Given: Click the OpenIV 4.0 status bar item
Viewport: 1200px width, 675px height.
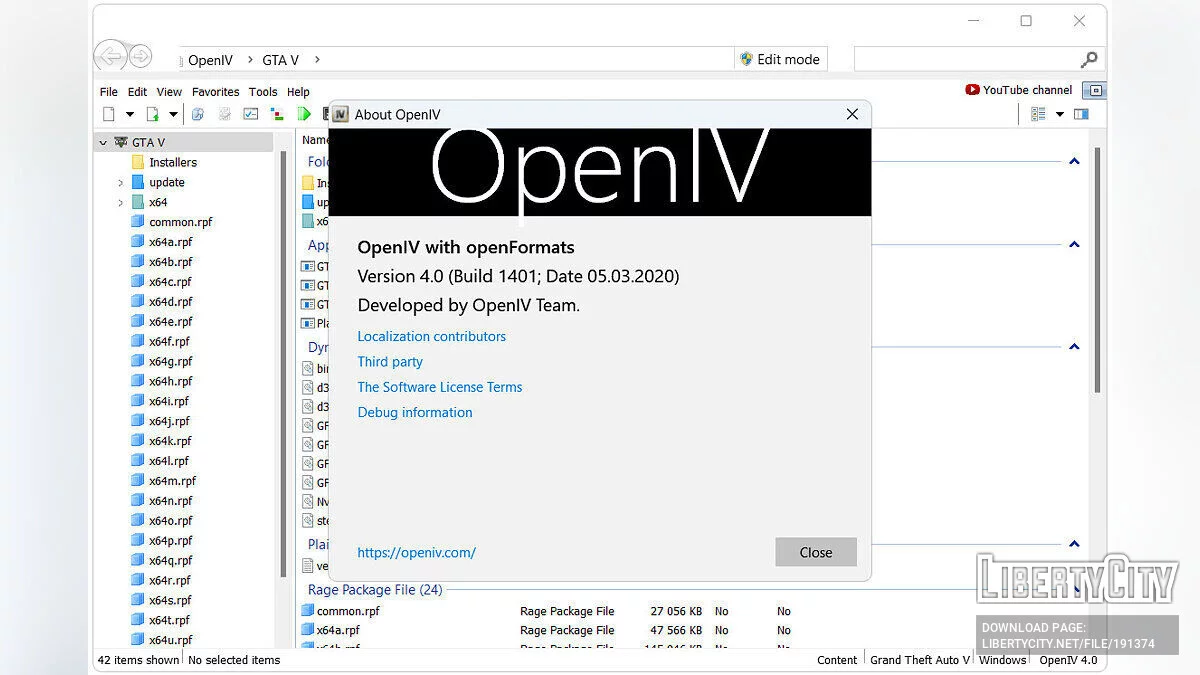Looking at the screenshot, I should pos(1068,660).
